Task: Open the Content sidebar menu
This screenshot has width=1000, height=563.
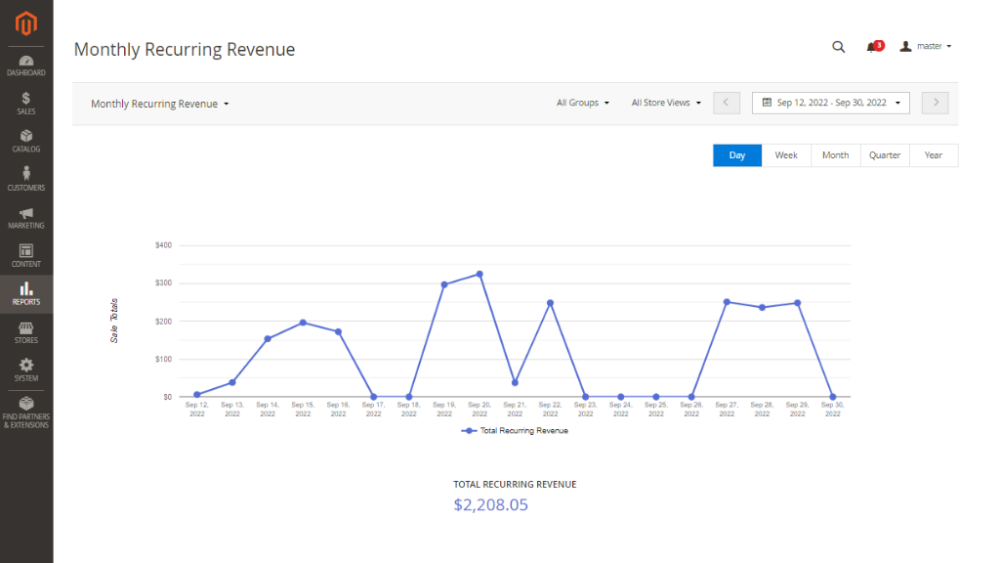Action: (26, 256)
